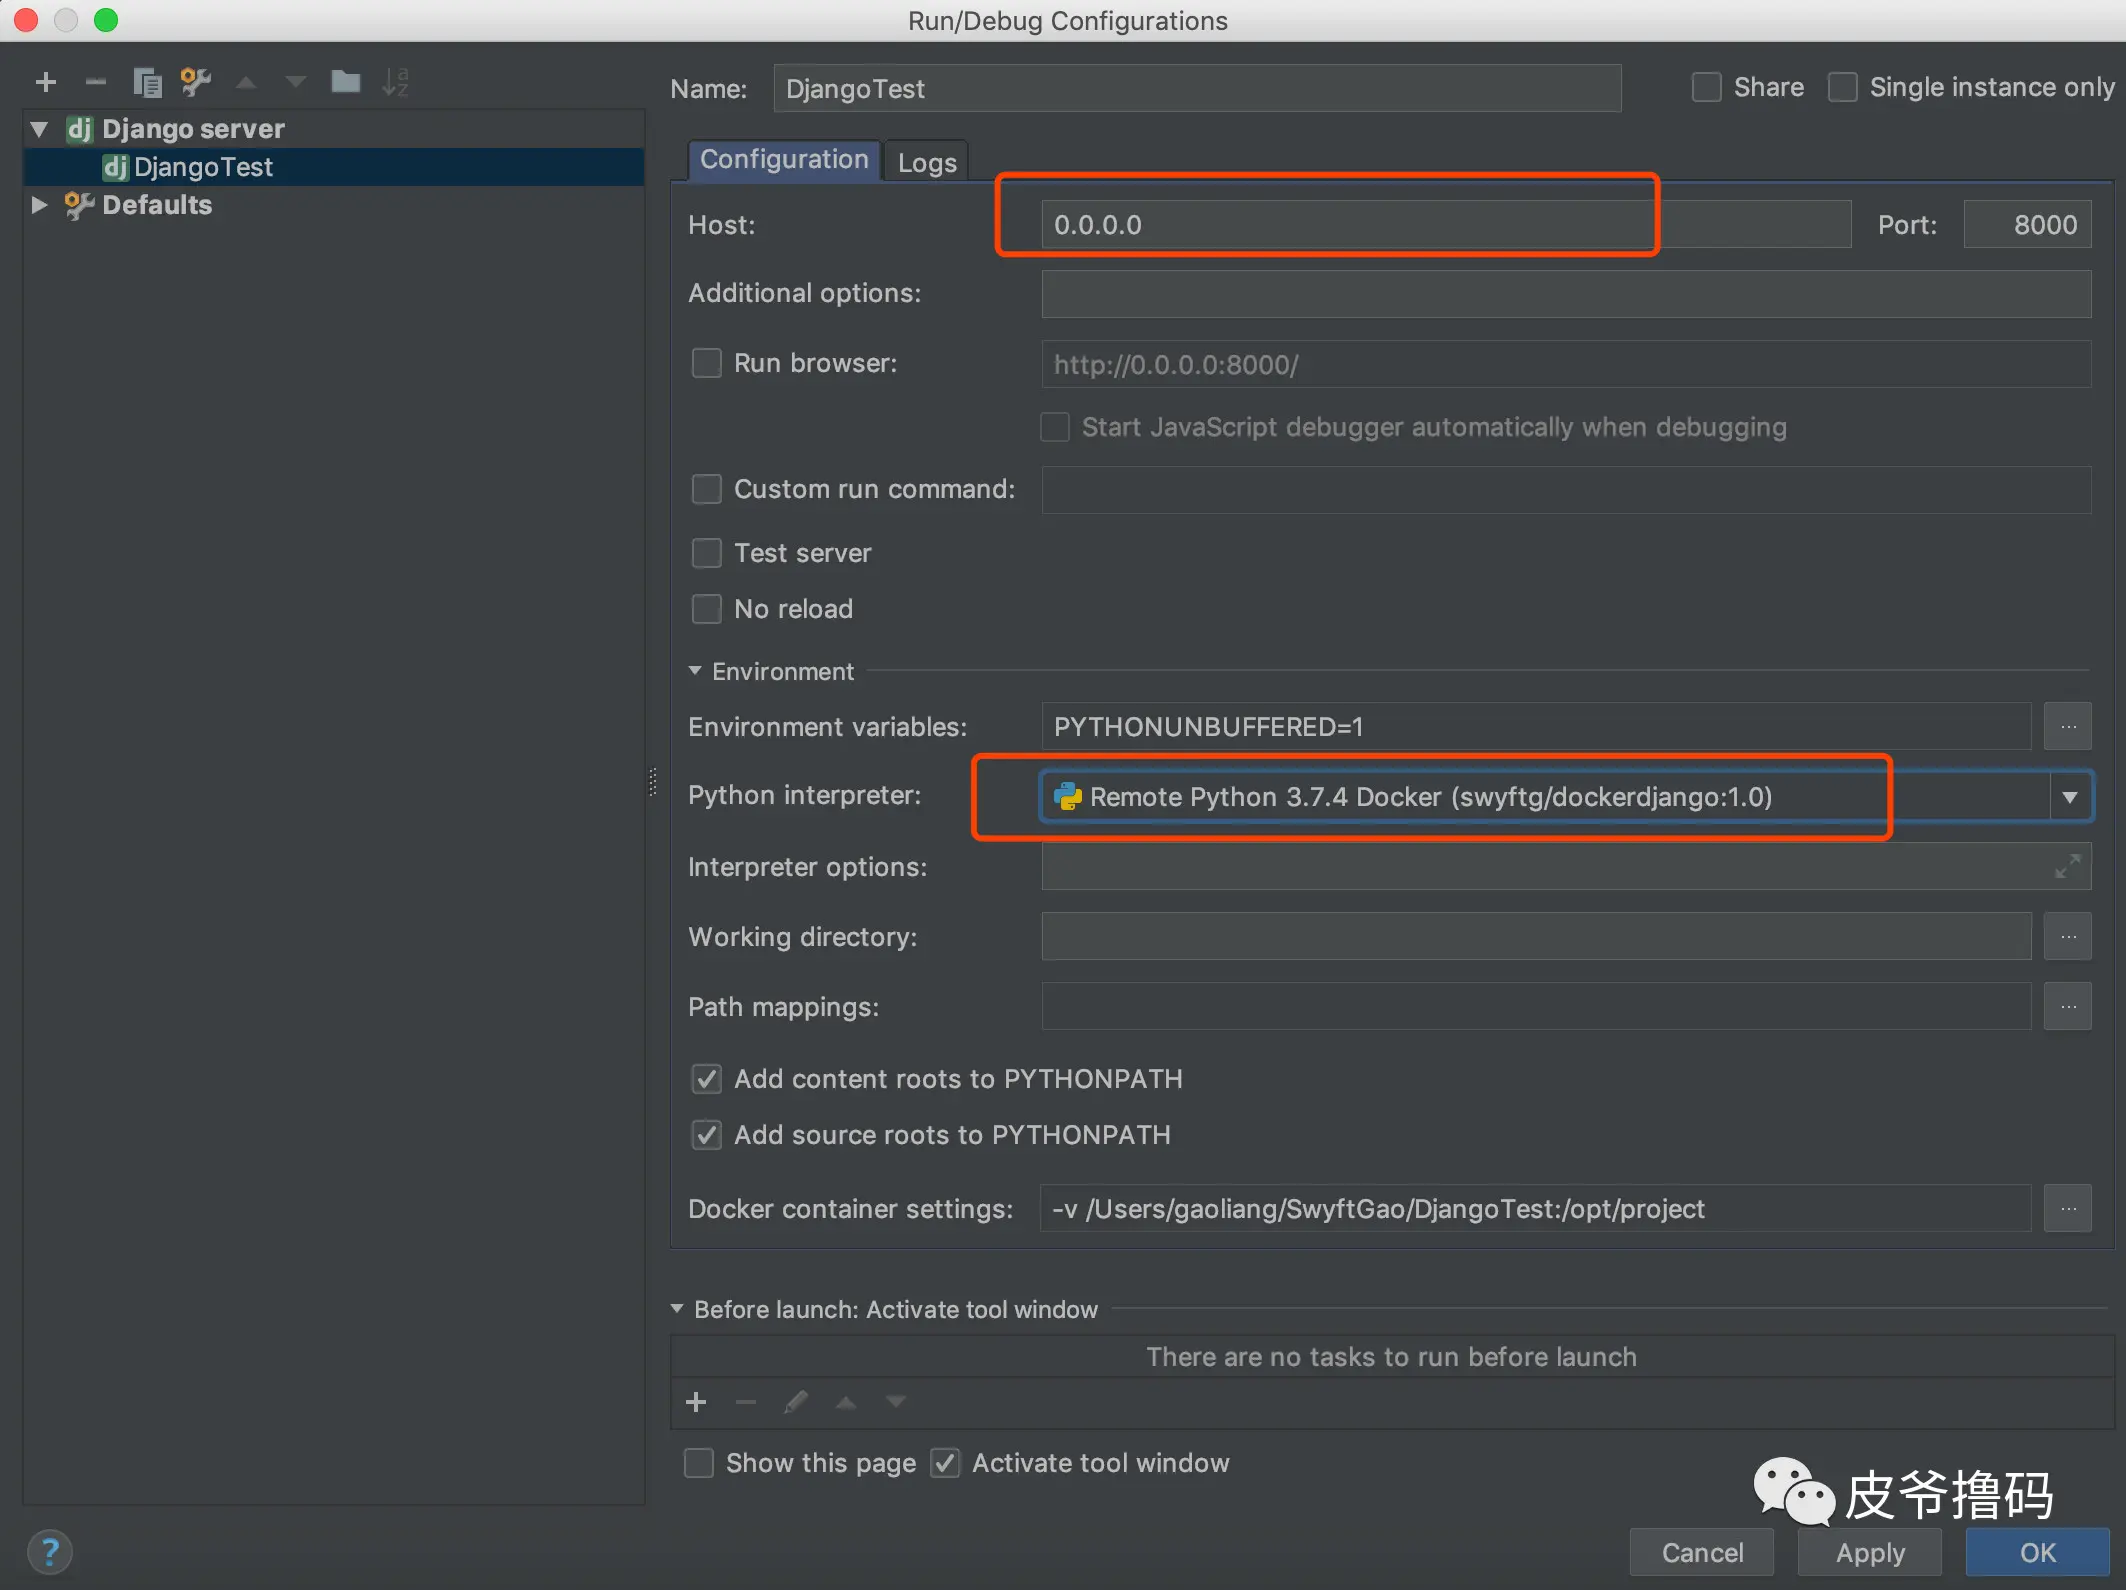Toggle Single instance only checkbox
The height and width of the screenshot is (1590, 2126).
(1842, 88)
